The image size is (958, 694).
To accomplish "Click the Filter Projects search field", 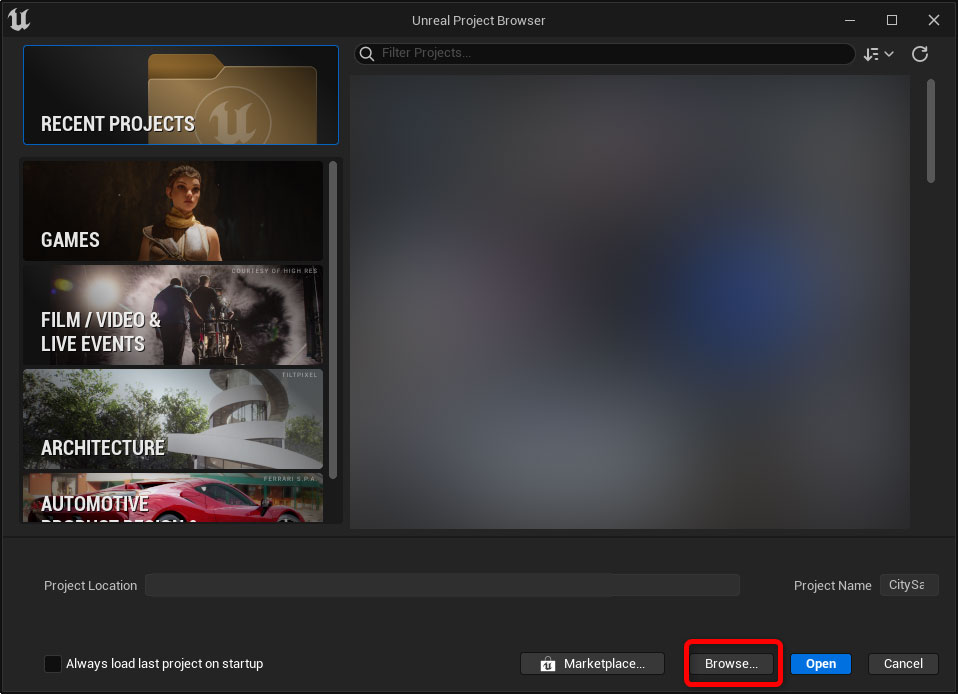I will click(x=605, y=54).
